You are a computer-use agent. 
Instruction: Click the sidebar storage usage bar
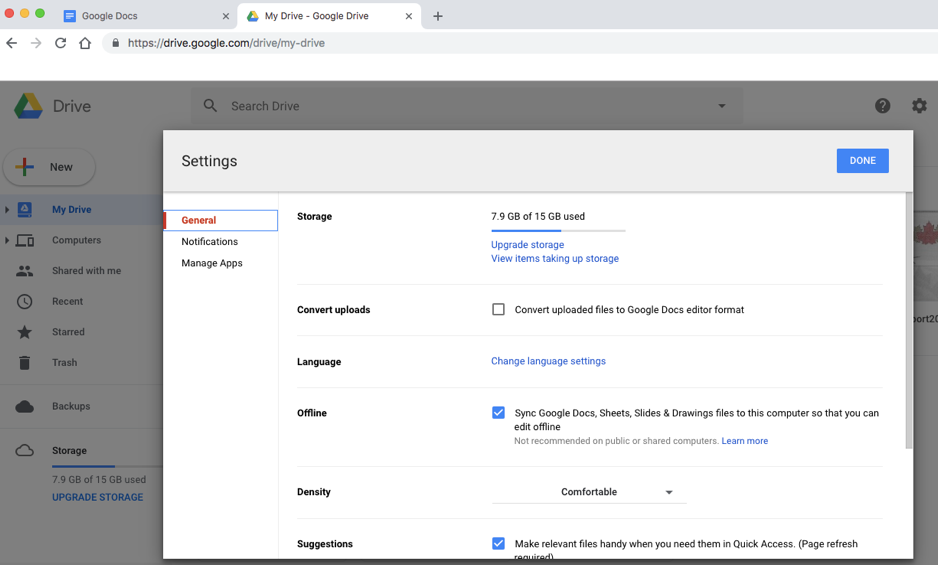click(106, 466)
